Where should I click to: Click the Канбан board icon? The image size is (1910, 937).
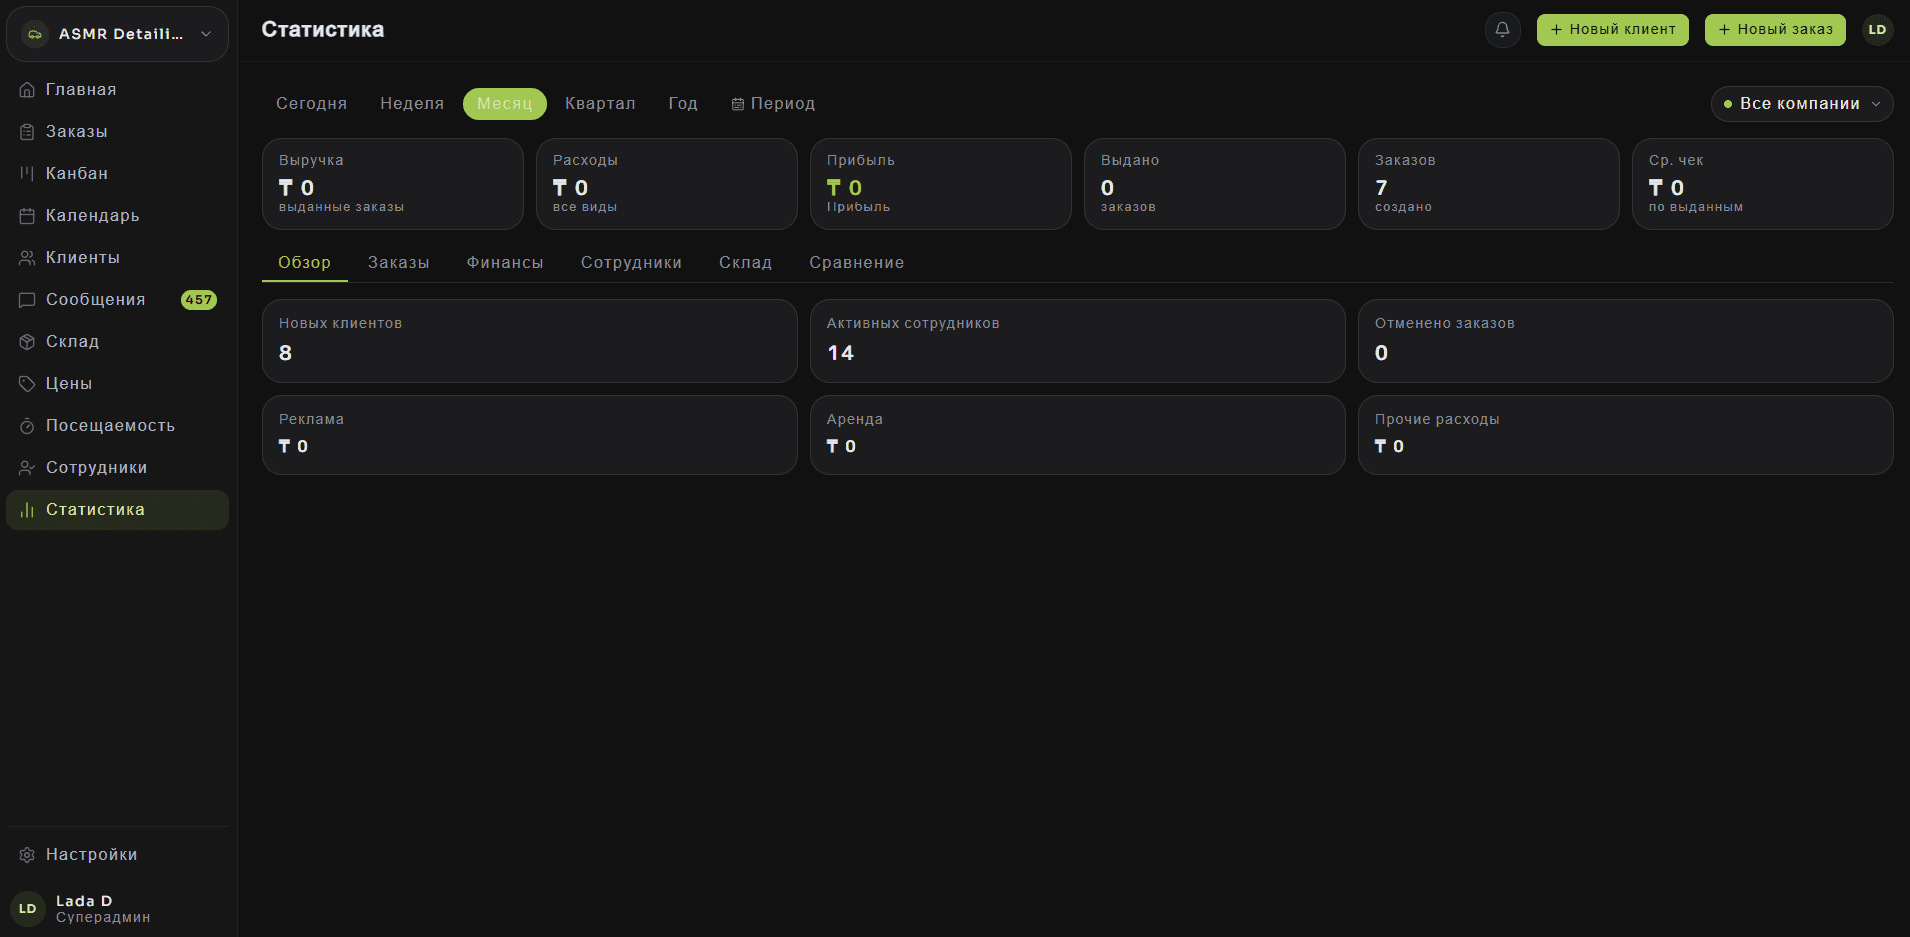coord(27,174)
